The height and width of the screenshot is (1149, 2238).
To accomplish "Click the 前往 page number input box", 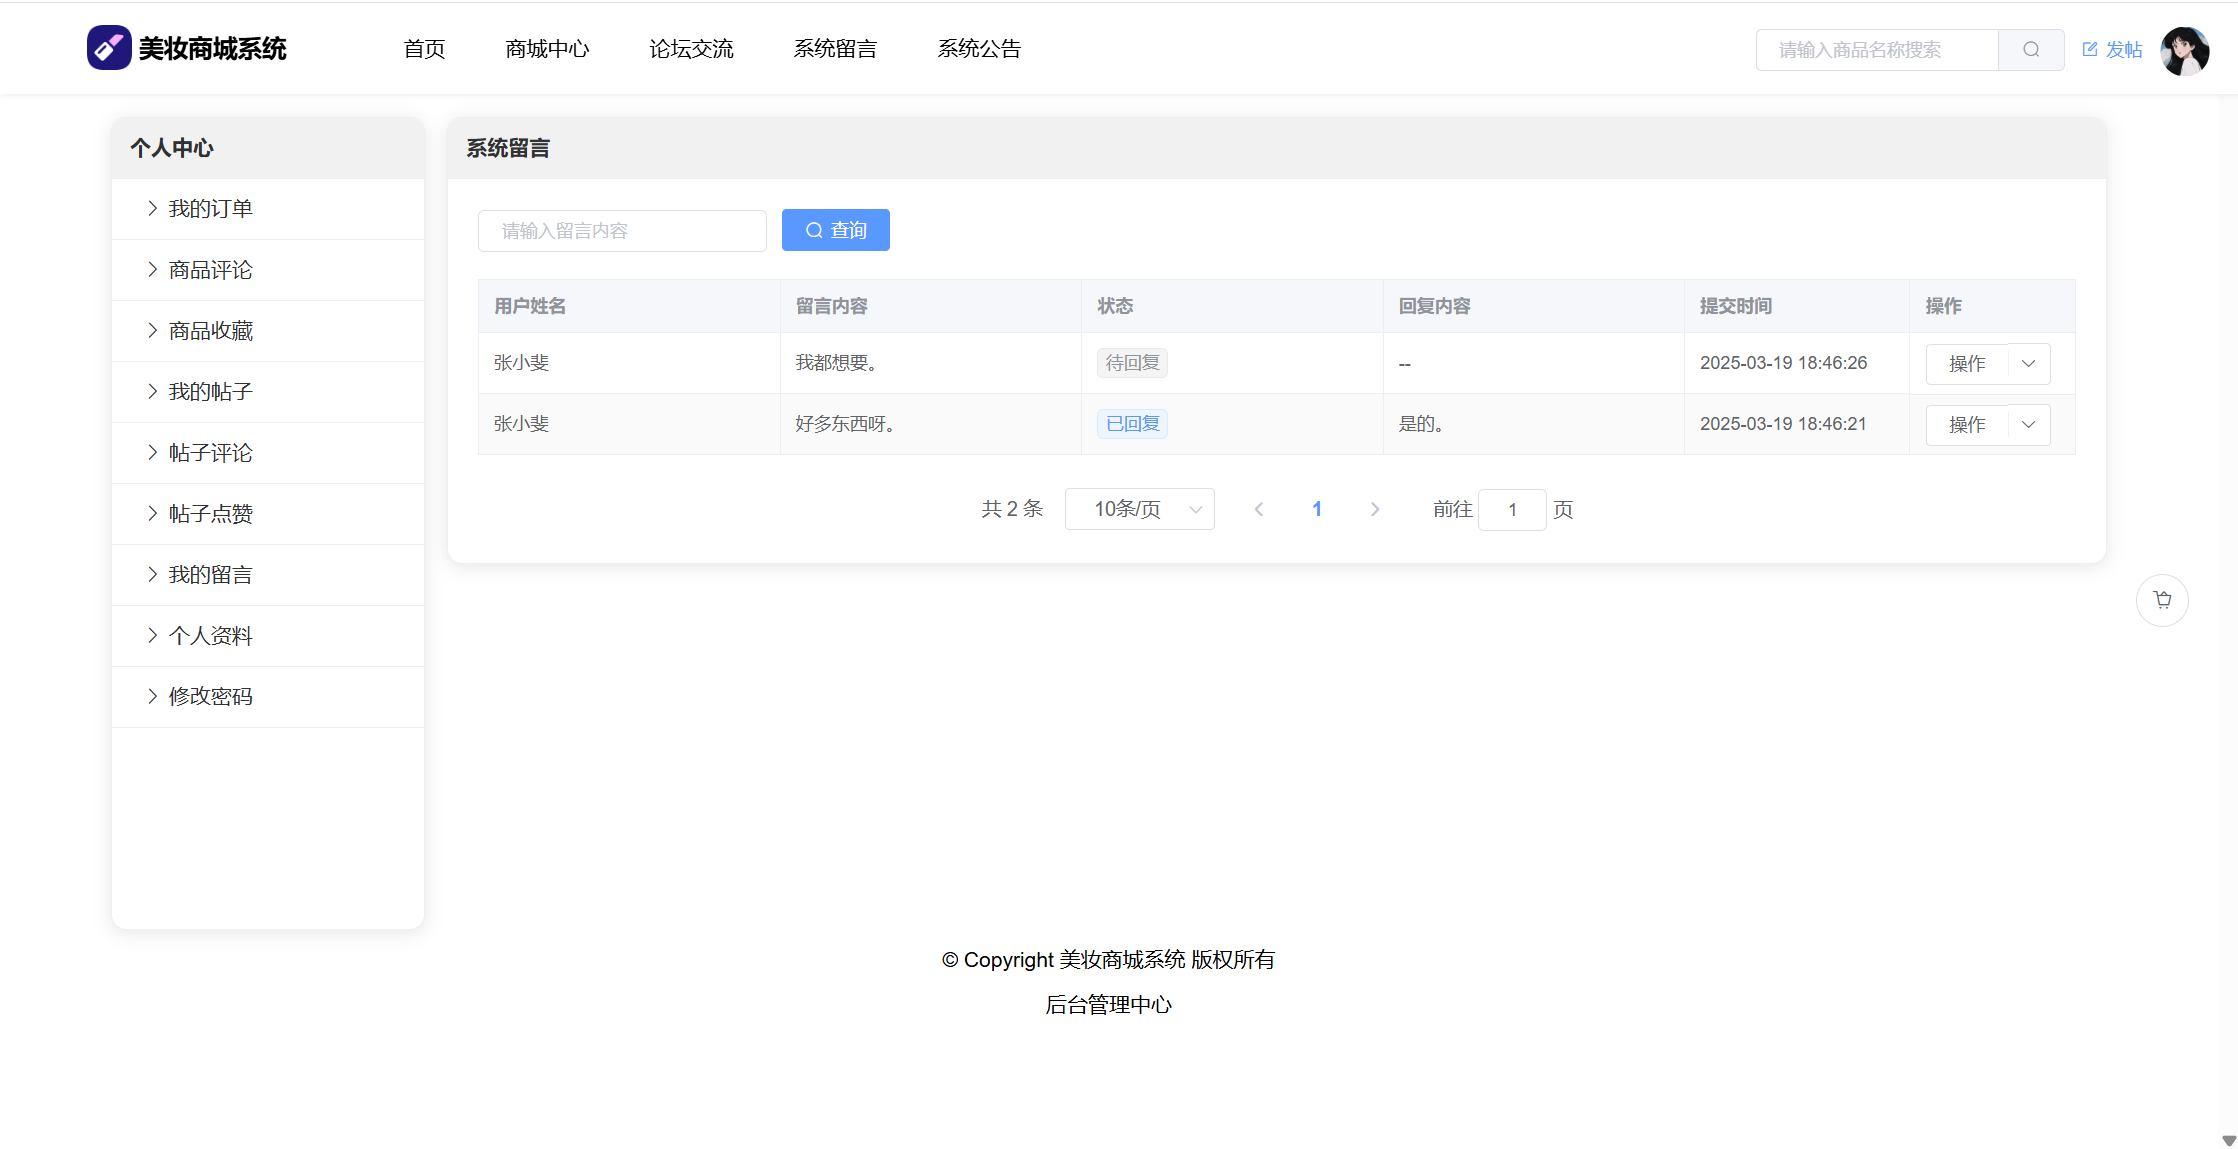I will point(1512,510).
